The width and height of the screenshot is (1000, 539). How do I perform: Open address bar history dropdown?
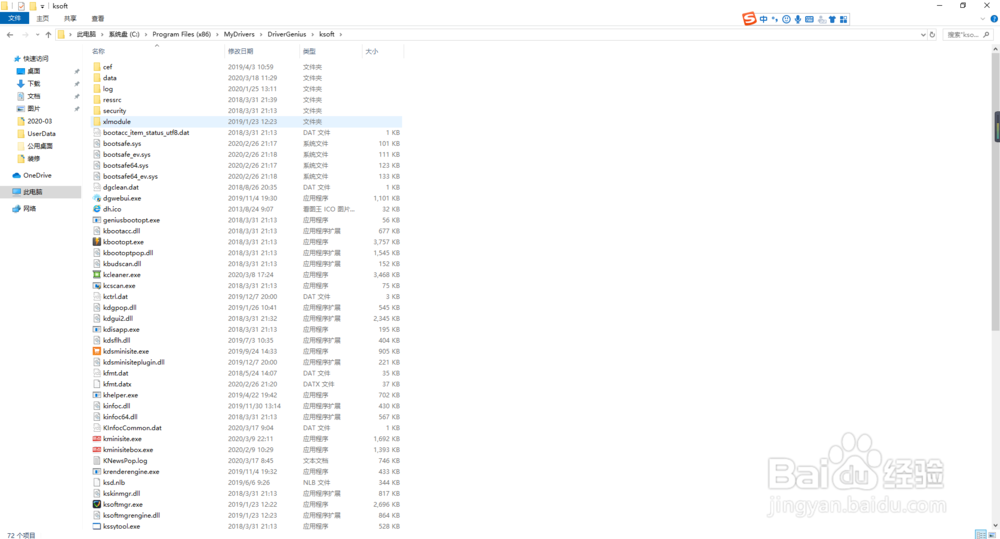click(923, 34)
